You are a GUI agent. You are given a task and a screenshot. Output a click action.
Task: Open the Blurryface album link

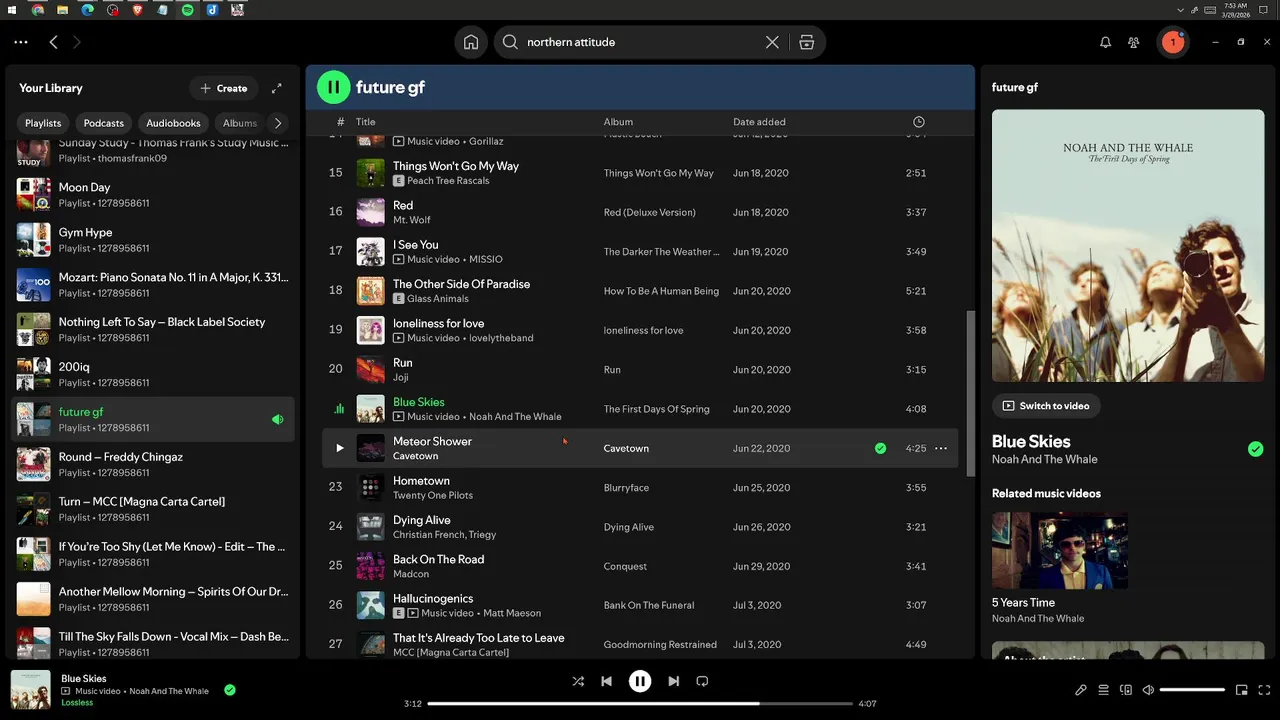(626, 488)
